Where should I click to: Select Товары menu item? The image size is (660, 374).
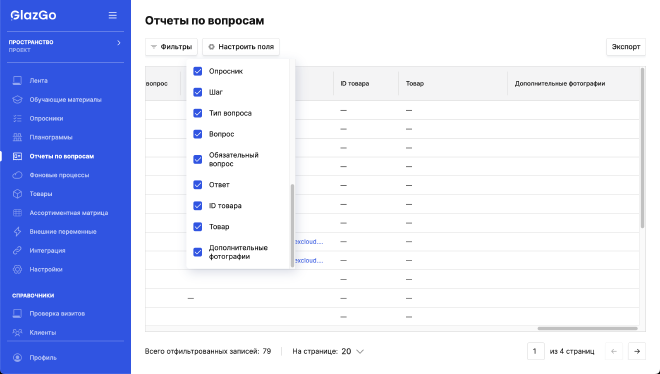[x=41, y=194]
